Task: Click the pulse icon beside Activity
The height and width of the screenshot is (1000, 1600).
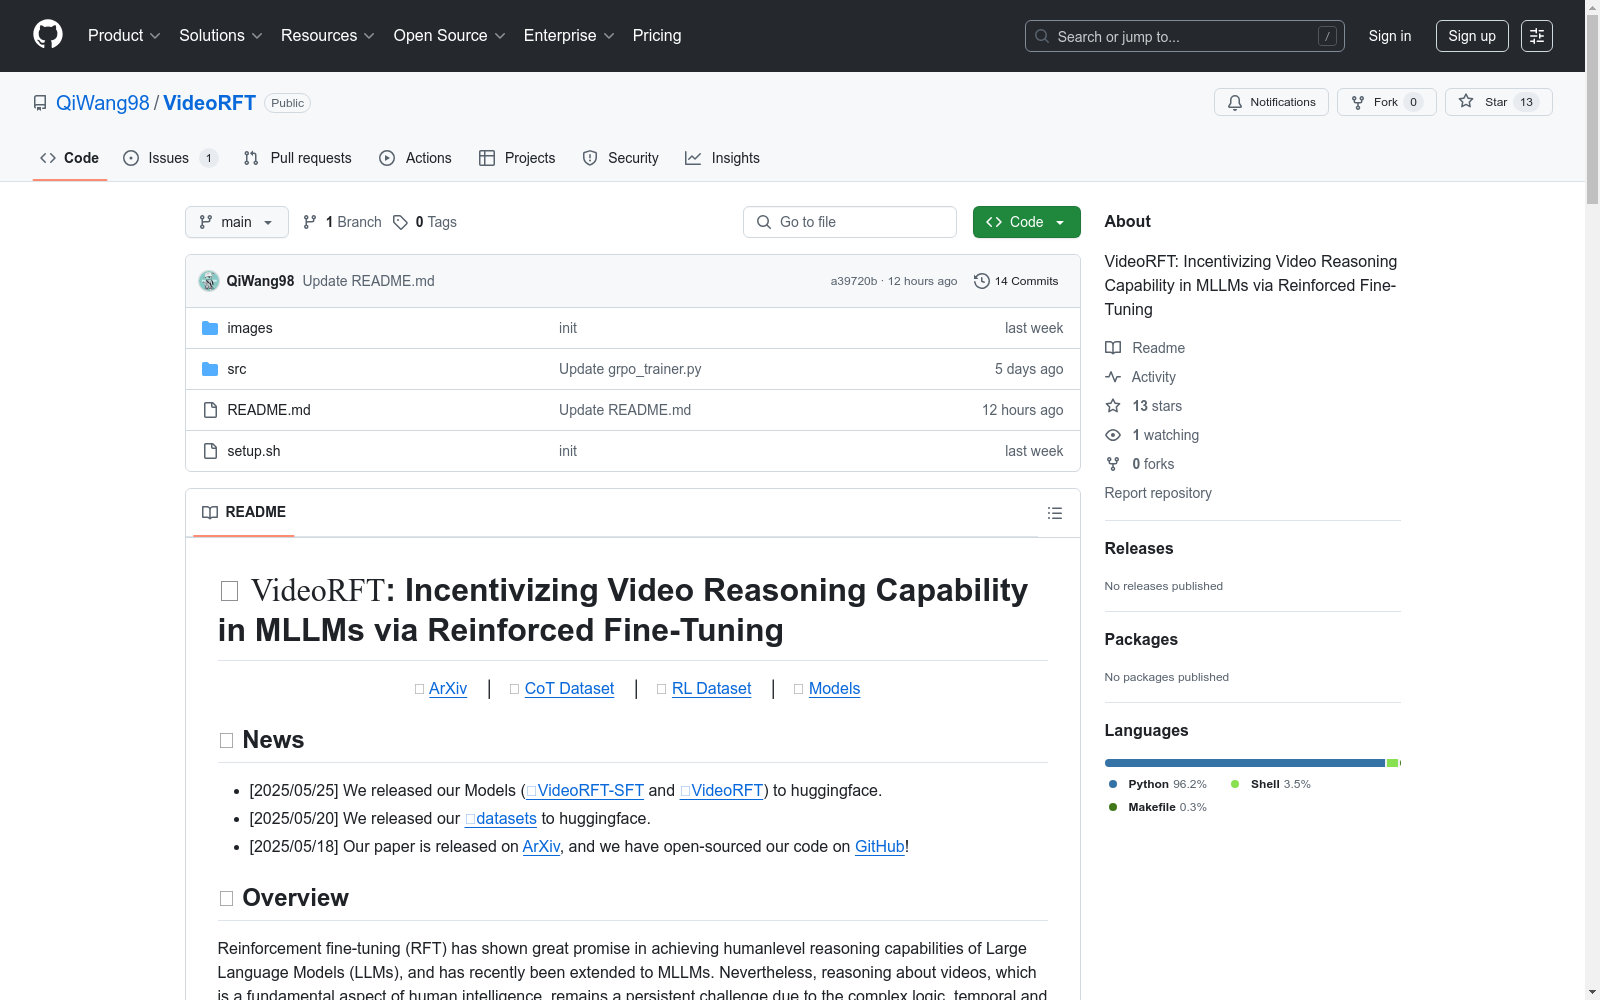Action: [x=1113, y=377]
